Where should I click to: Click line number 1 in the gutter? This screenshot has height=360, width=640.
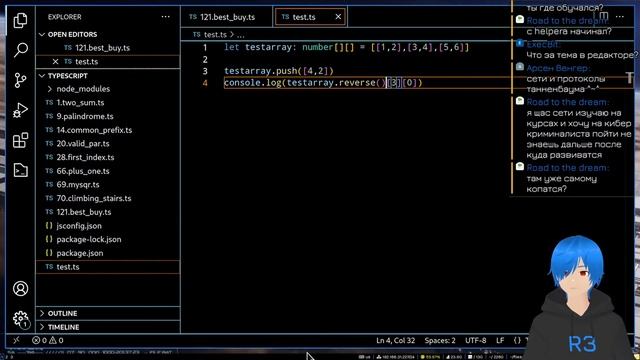tap(205, 47)
